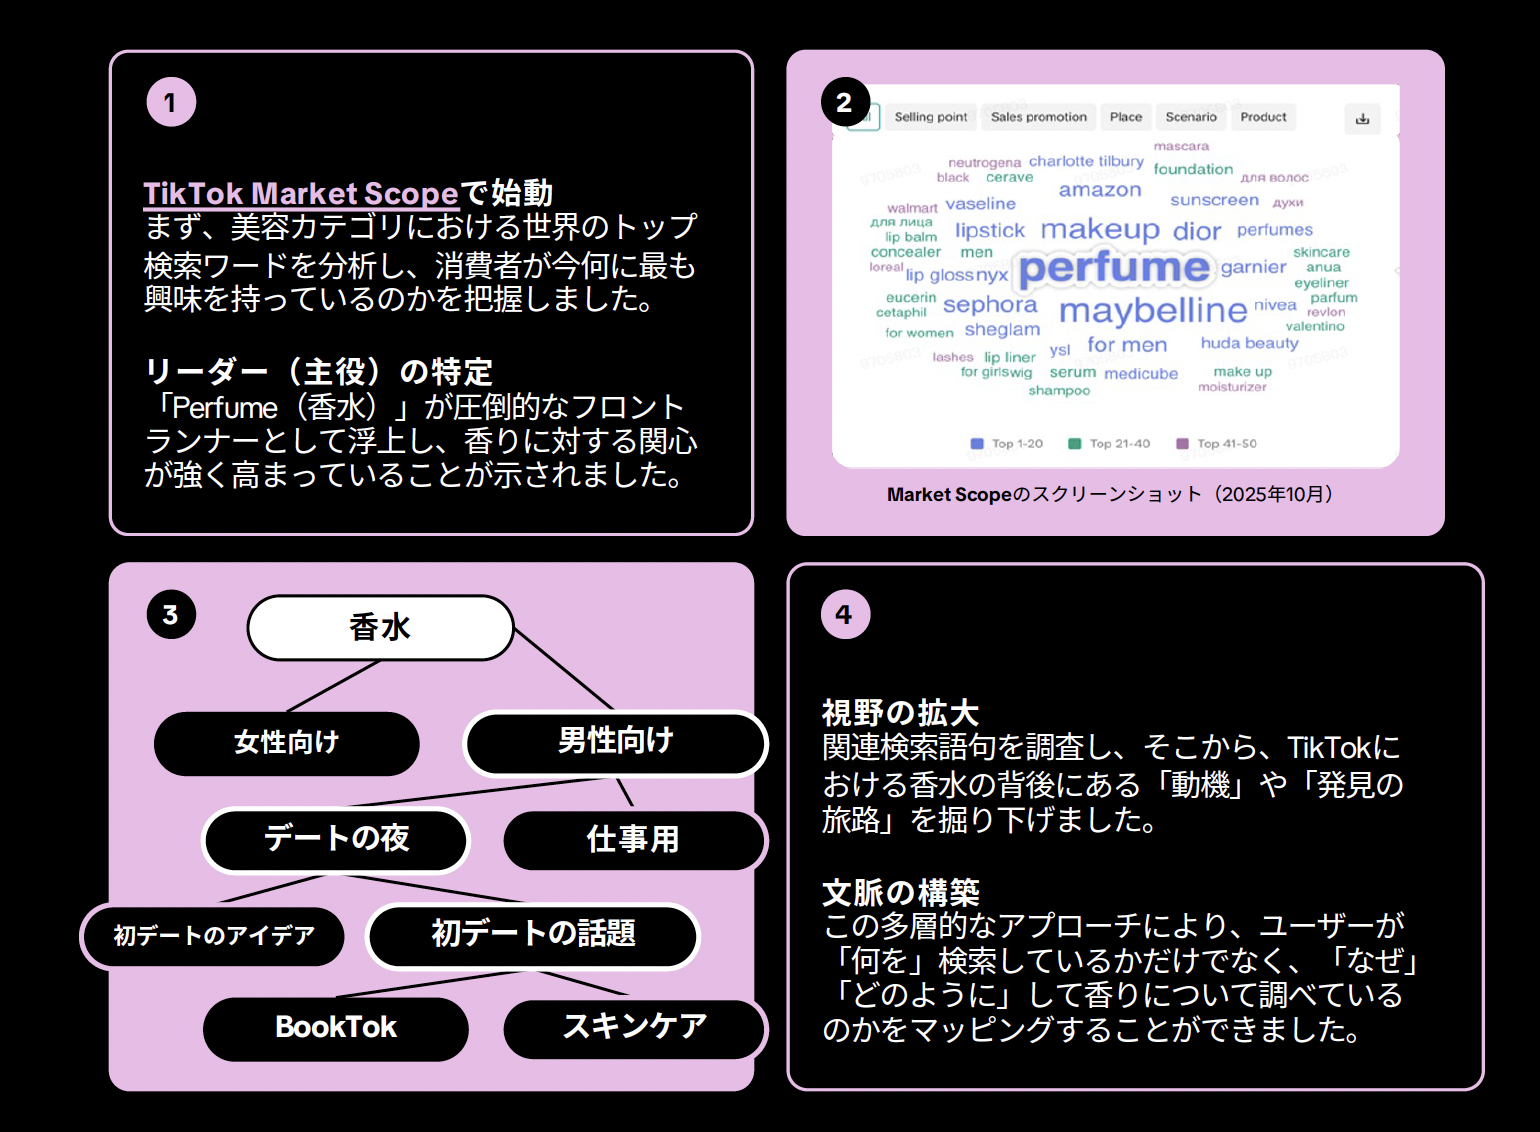
Task: Select the word "foundation"
Action: click(x=1193, y=170)
